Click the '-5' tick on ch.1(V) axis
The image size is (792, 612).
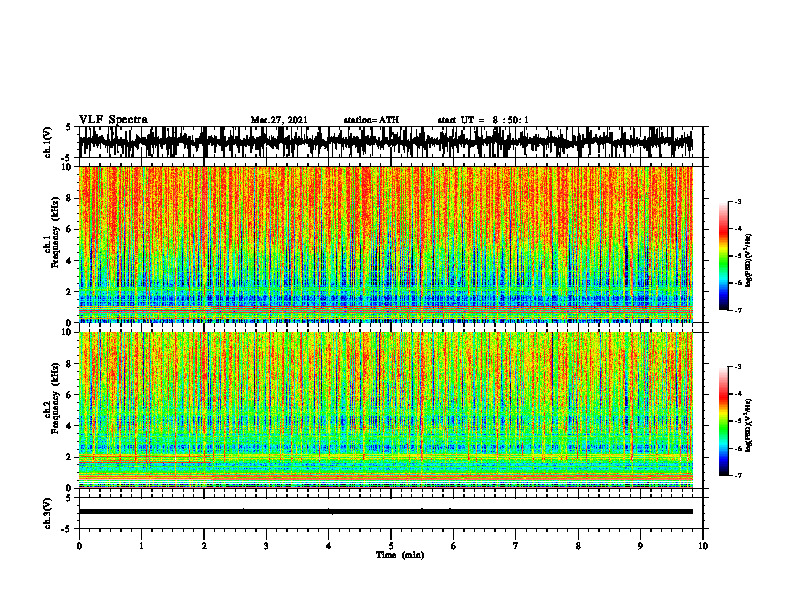coord(67,157)
